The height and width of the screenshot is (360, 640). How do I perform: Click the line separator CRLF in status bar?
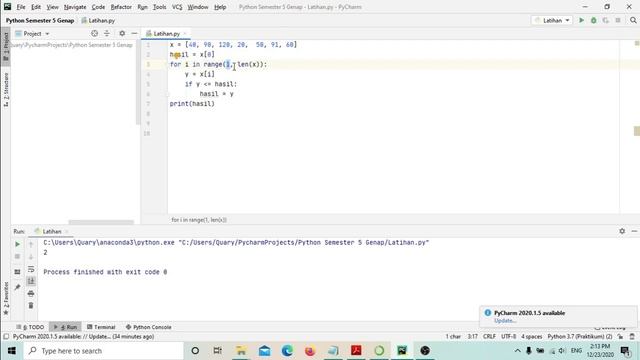(x=489, y=336)
